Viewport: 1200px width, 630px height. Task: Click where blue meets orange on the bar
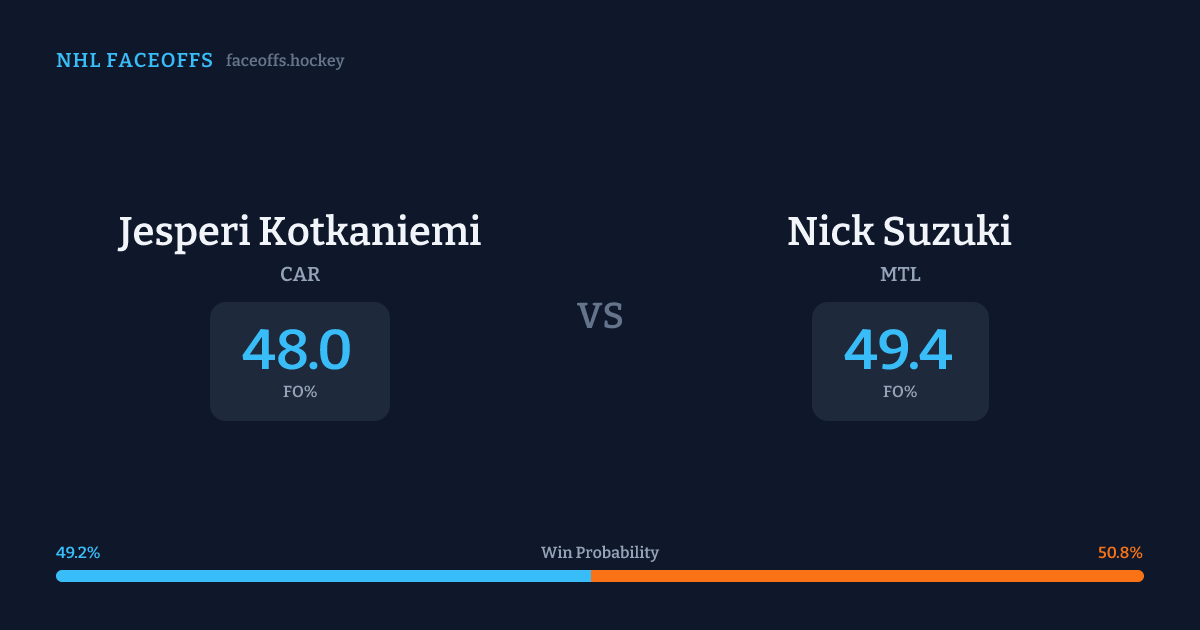tap(591, 576)
